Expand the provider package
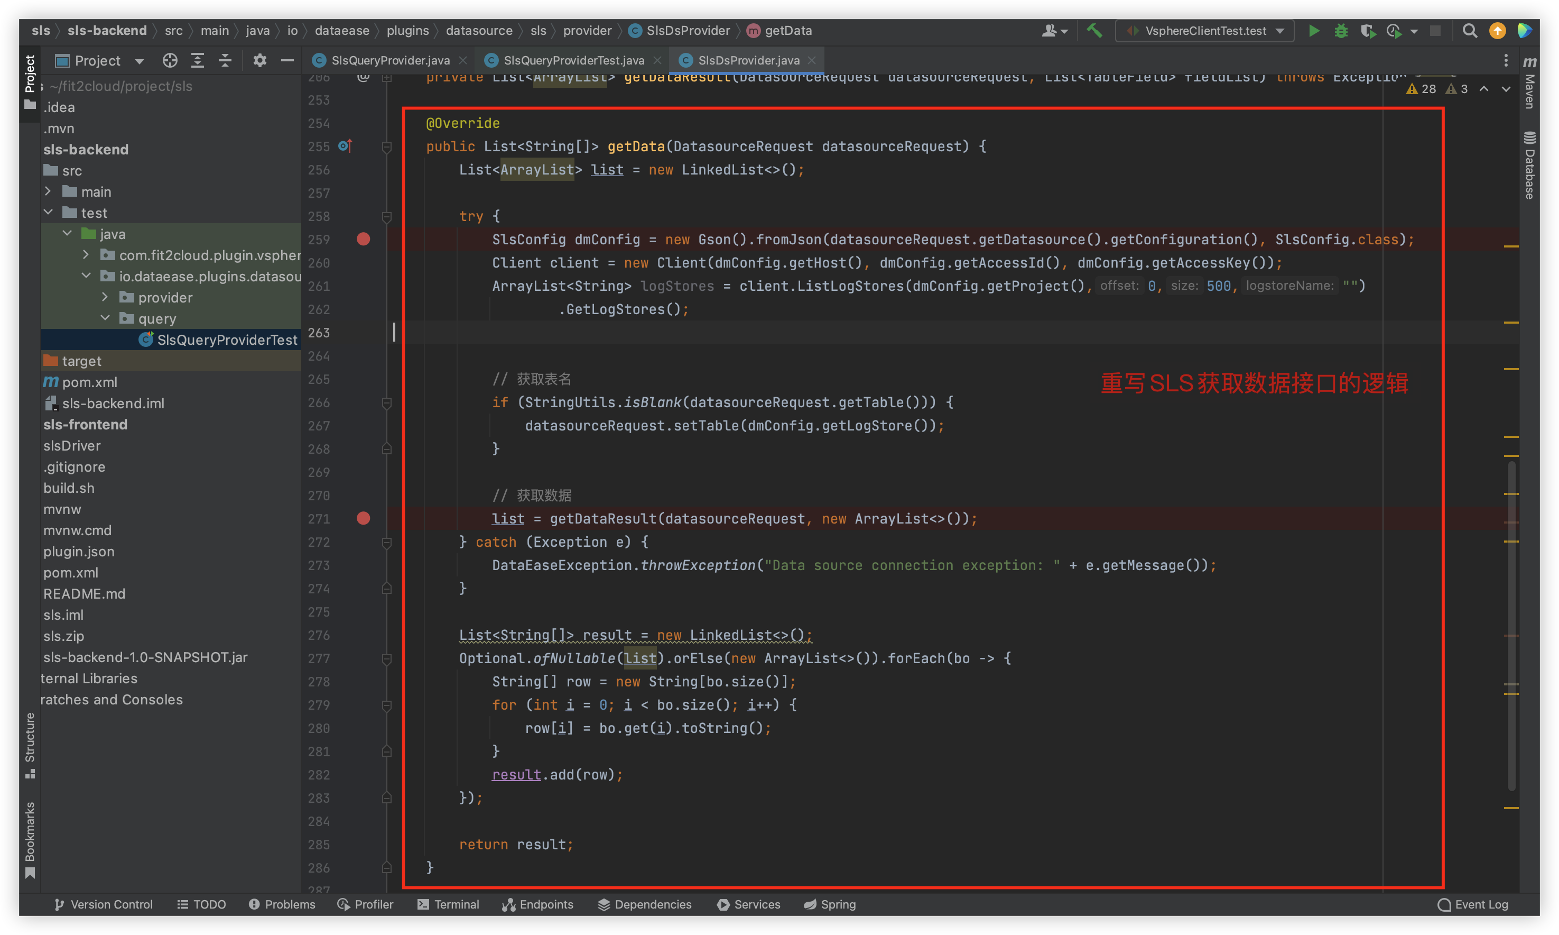This screenshot has height=935, width=1559. point(105,297)
